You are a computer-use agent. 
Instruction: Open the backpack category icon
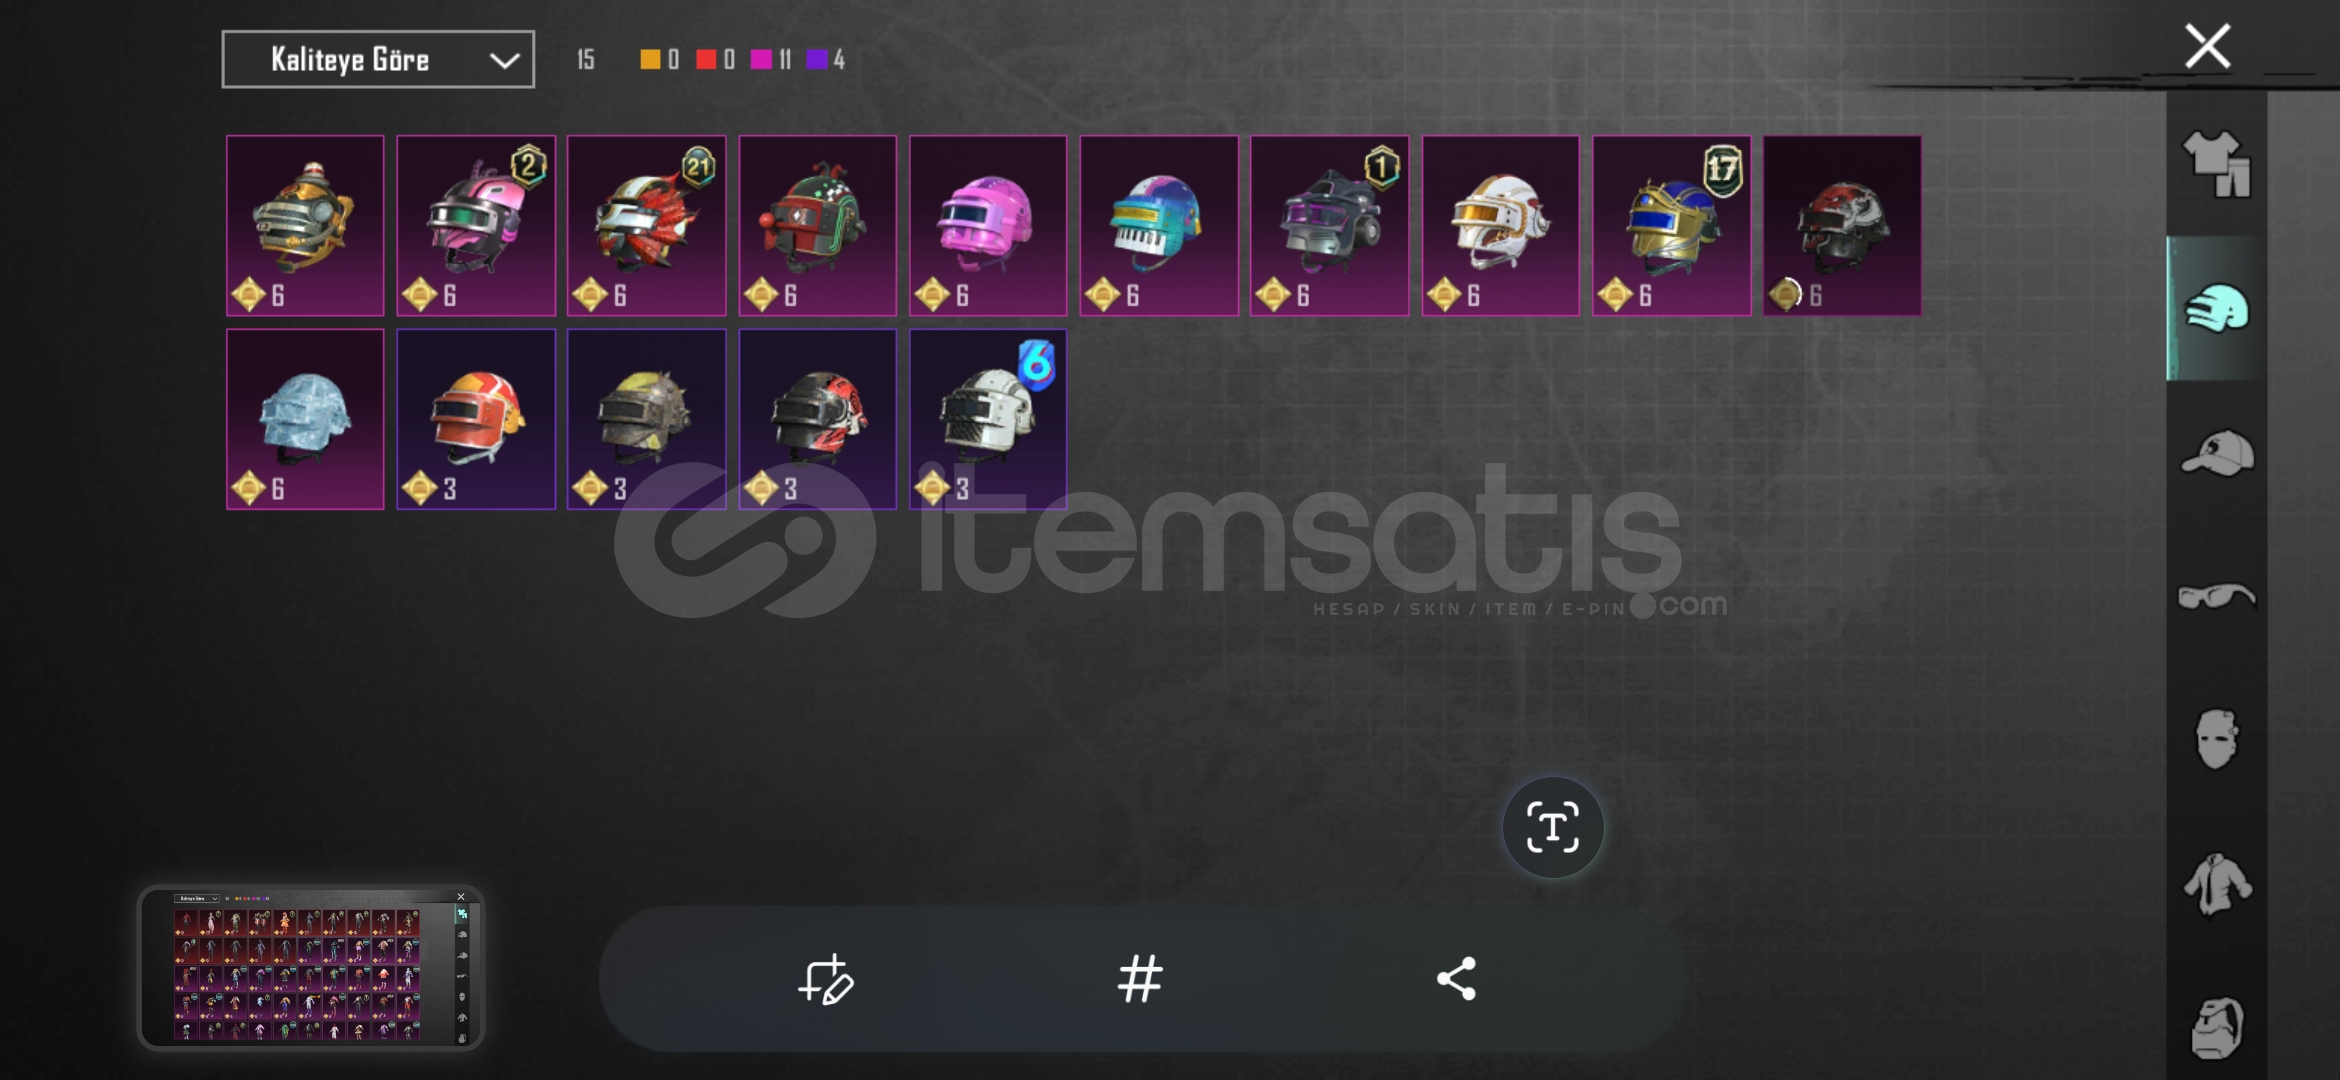click(x=2216, y=1027)
